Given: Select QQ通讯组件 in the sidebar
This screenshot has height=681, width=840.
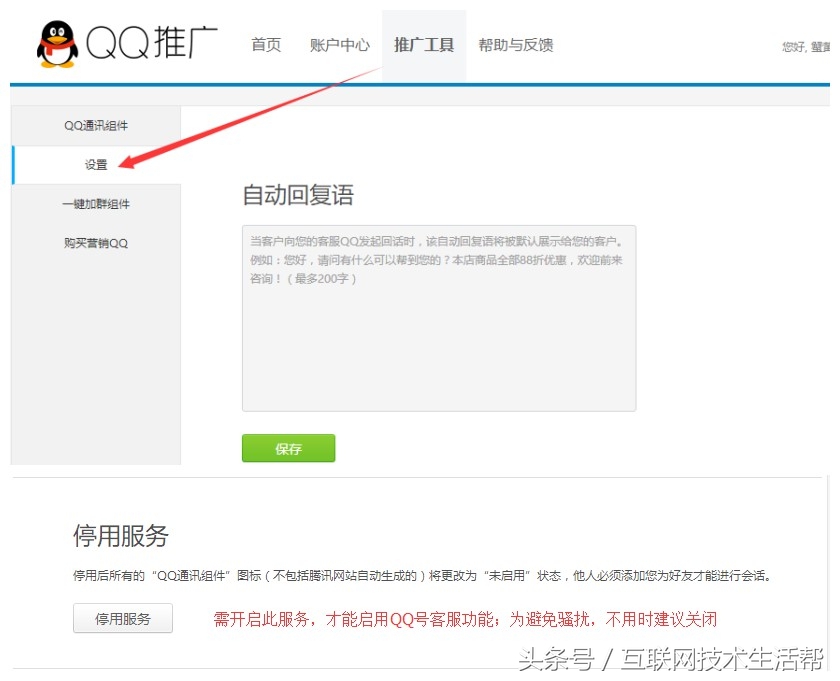Looking at the screenshot, I should (95, 126).
